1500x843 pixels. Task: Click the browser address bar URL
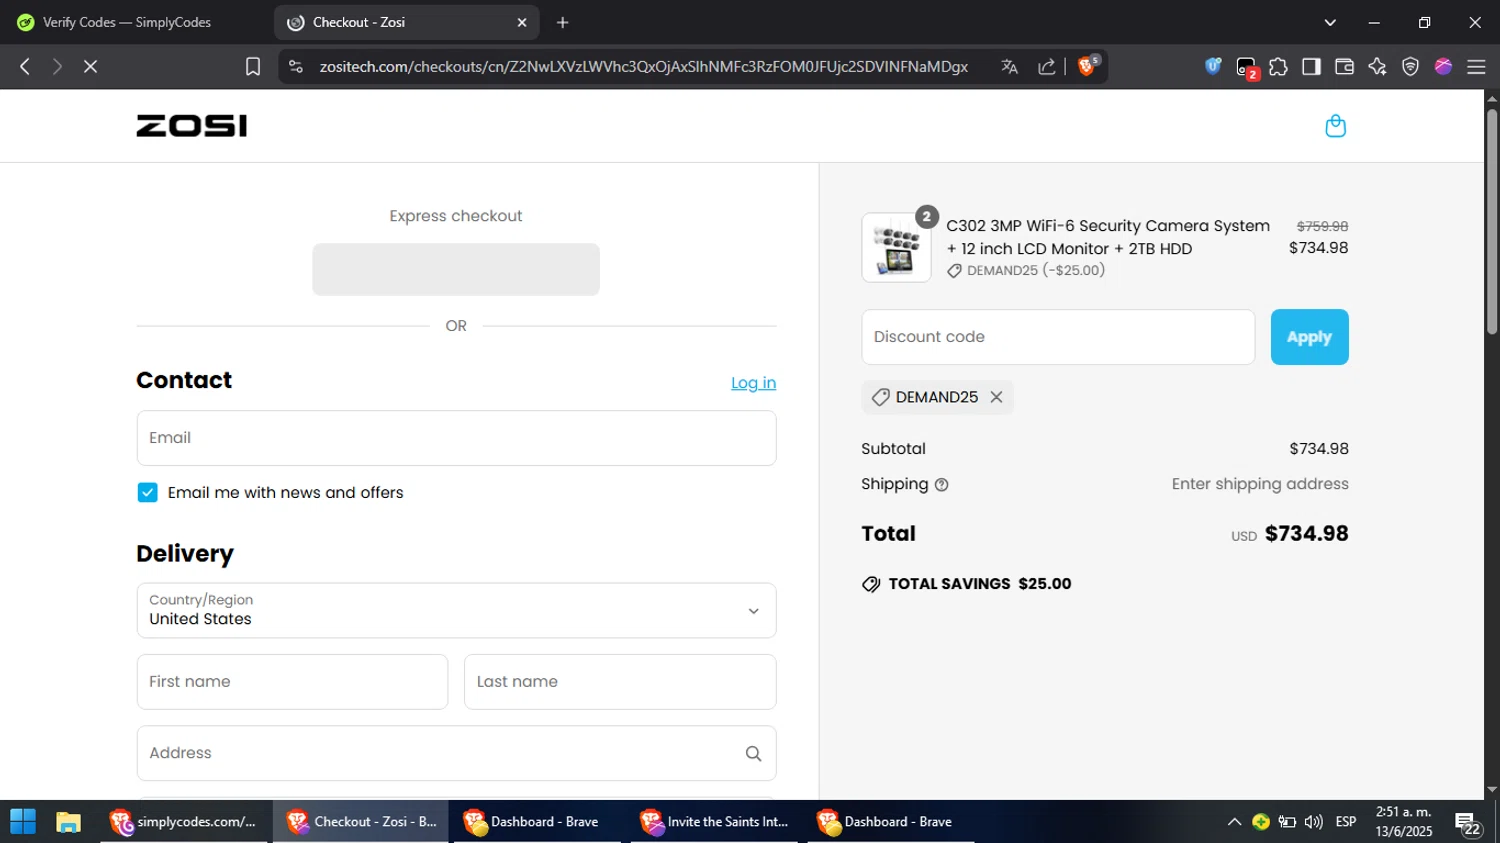(x=643, y=66)
